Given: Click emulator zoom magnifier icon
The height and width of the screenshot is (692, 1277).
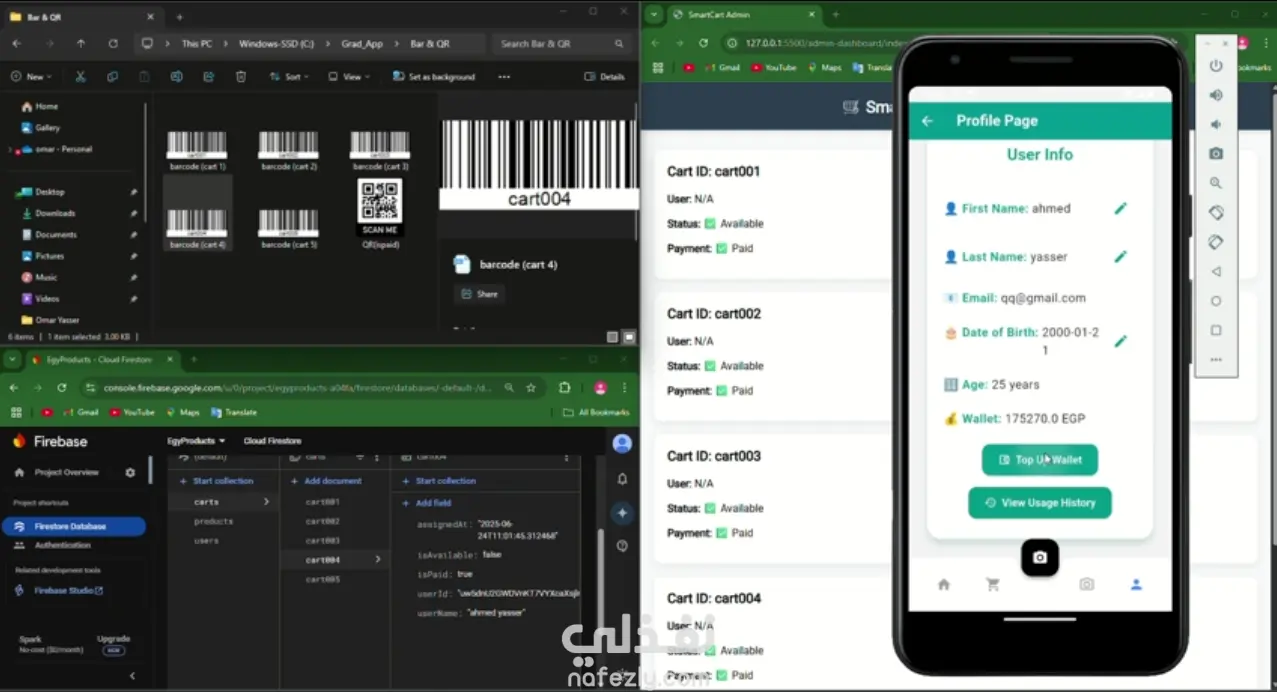Looking at the screenshot, I should pyautogui.click(x=1216, y=183).
